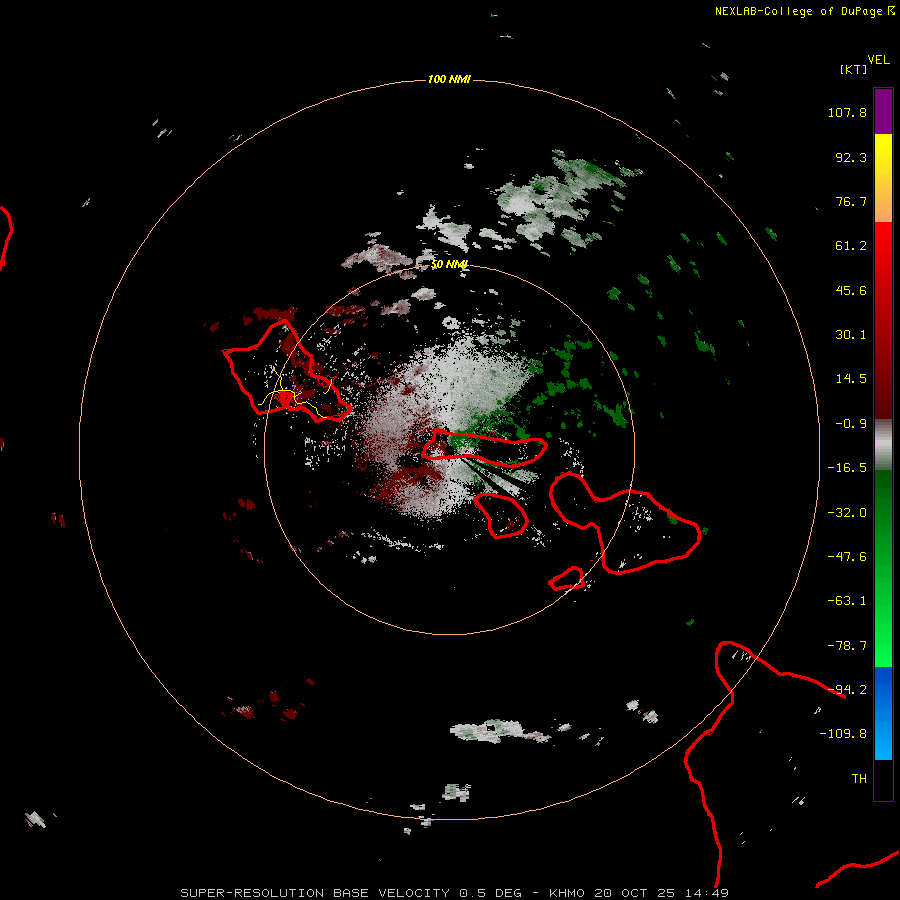Click the -94.2 legend value
Image resolution: width=900 pixels, height=900 pixels.
(x=847, y=689)
